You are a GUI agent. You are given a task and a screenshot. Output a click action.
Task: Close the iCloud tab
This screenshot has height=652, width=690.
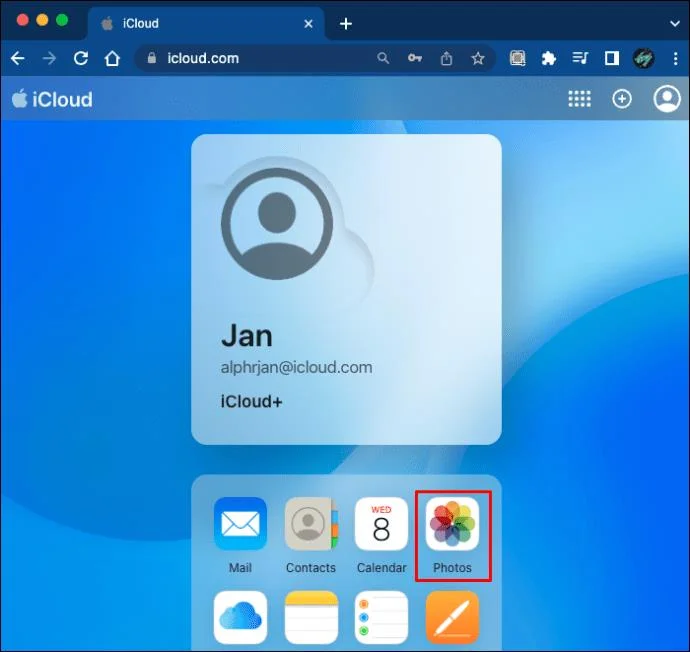click(308, 24)
